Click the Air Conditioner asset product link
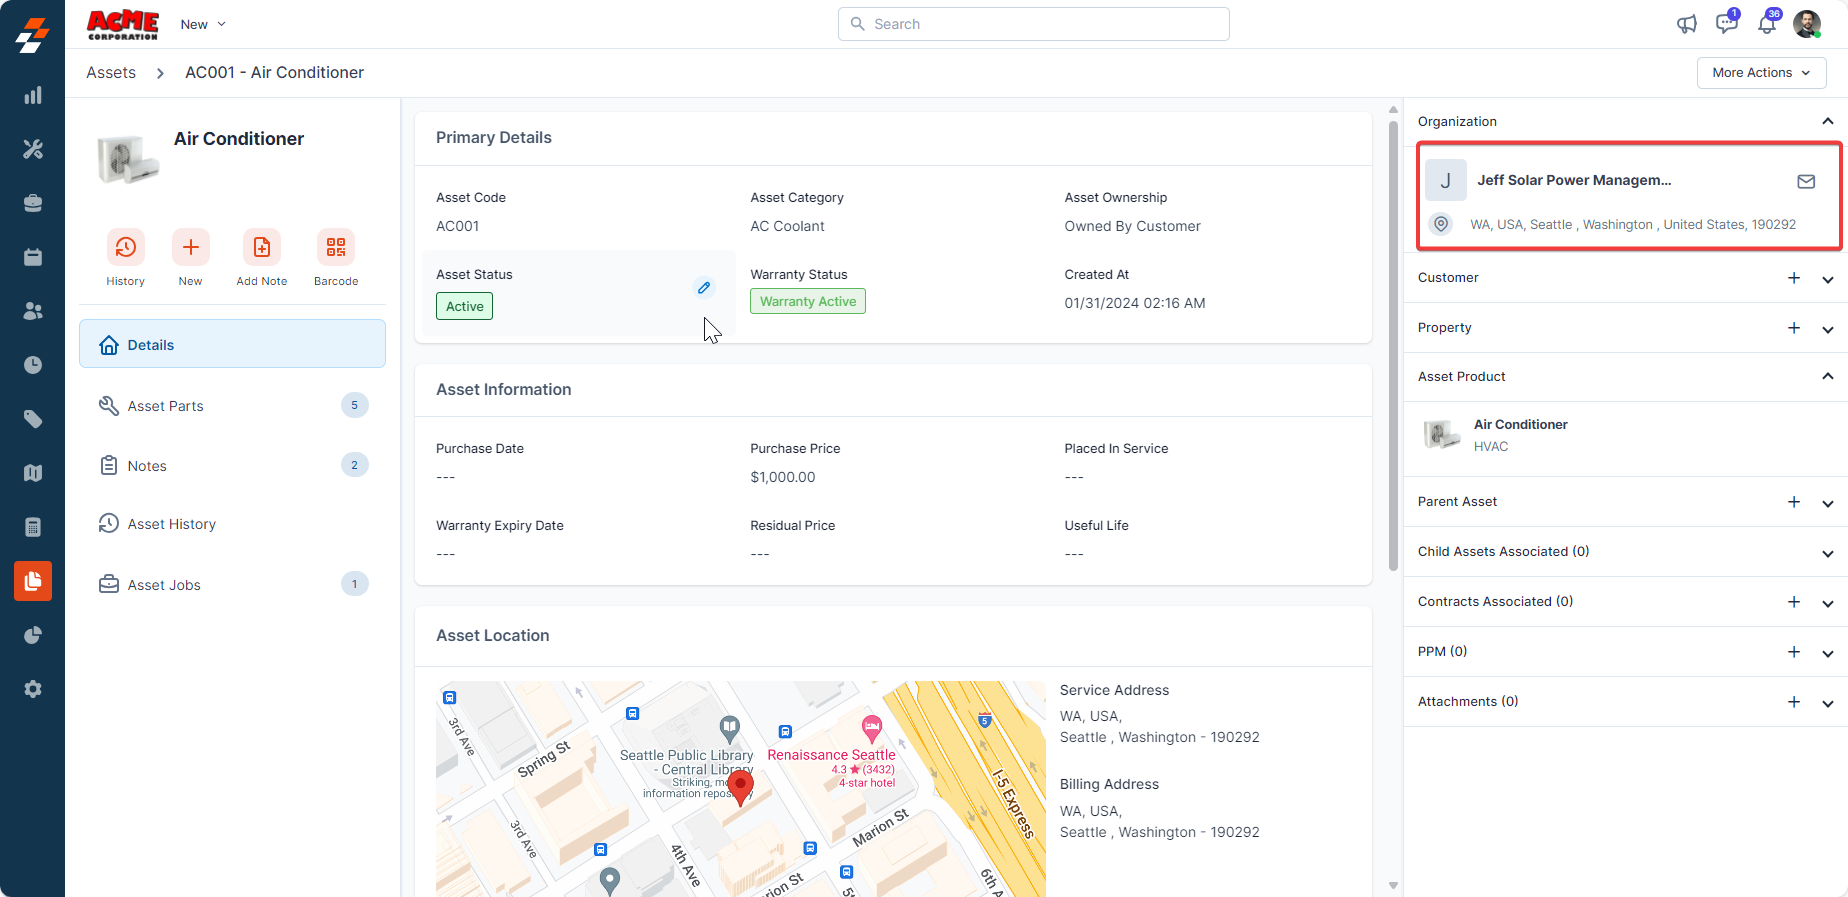The width and height of the screenshot is (1848, 897). (x=1520, y=425)
